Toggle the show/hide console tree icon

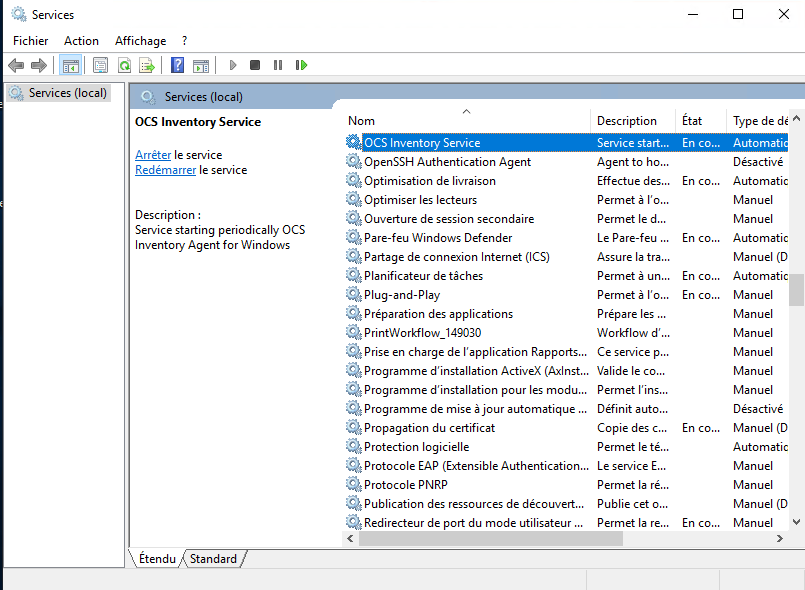pyautogui.click(x=70, y=65)
